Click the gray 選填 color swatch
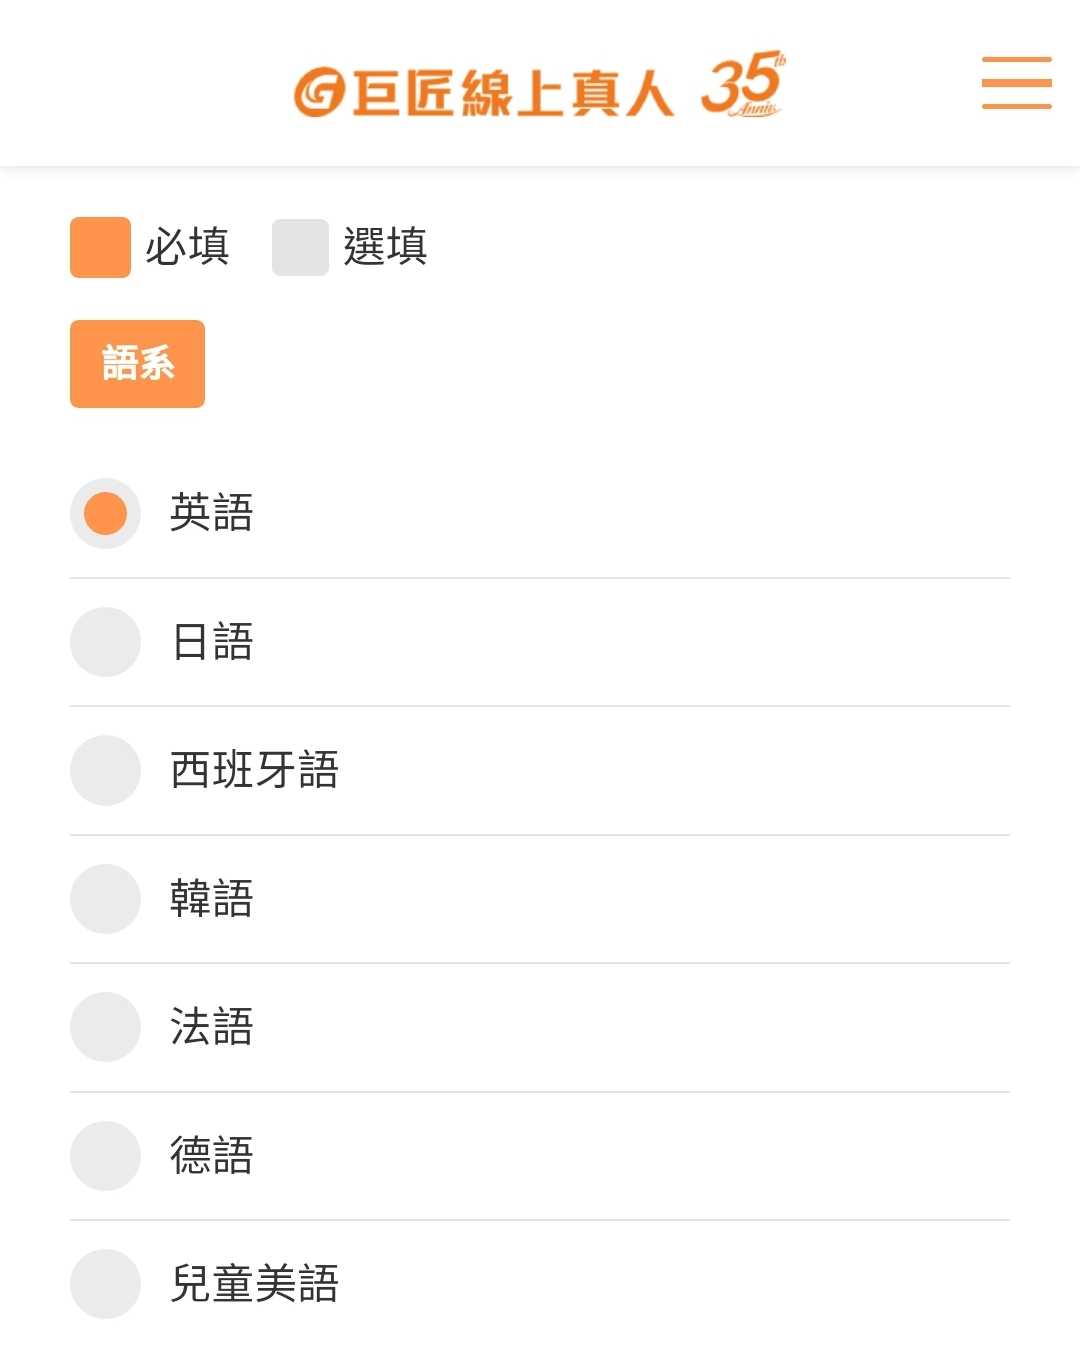 point(300,247)
